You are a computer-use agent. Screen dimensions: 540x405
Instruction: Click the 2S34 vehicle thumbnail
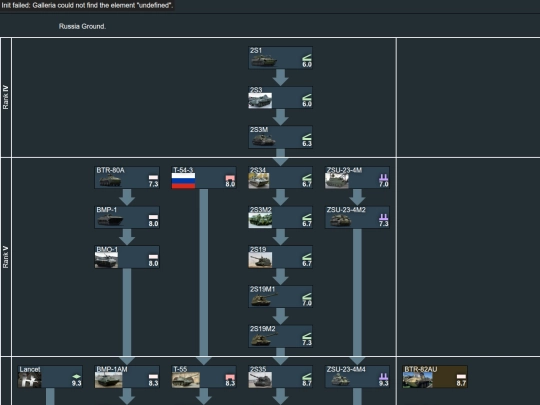point(259,181)
